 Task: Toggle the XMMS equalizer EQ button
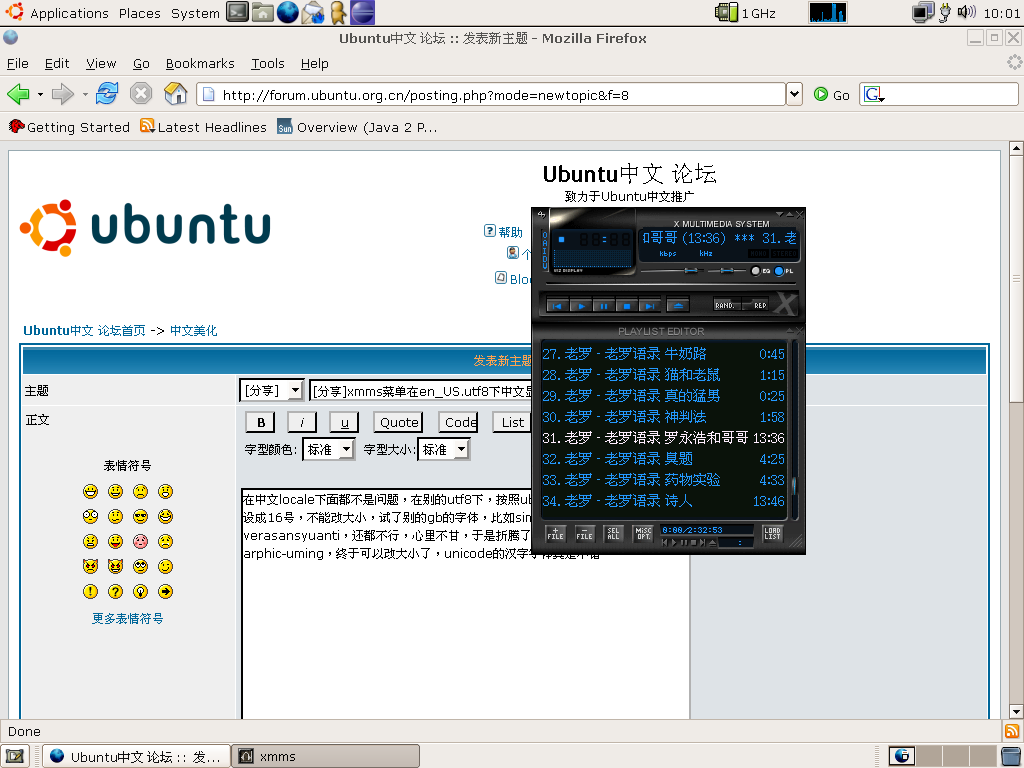tap(760, 270)
